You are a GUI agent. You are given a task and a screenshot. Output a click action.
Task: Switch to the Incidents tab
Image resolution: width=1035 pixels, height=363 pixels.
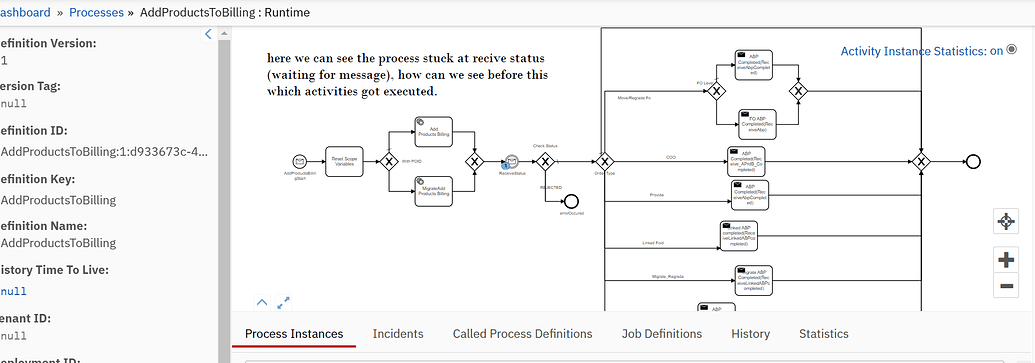398,333
